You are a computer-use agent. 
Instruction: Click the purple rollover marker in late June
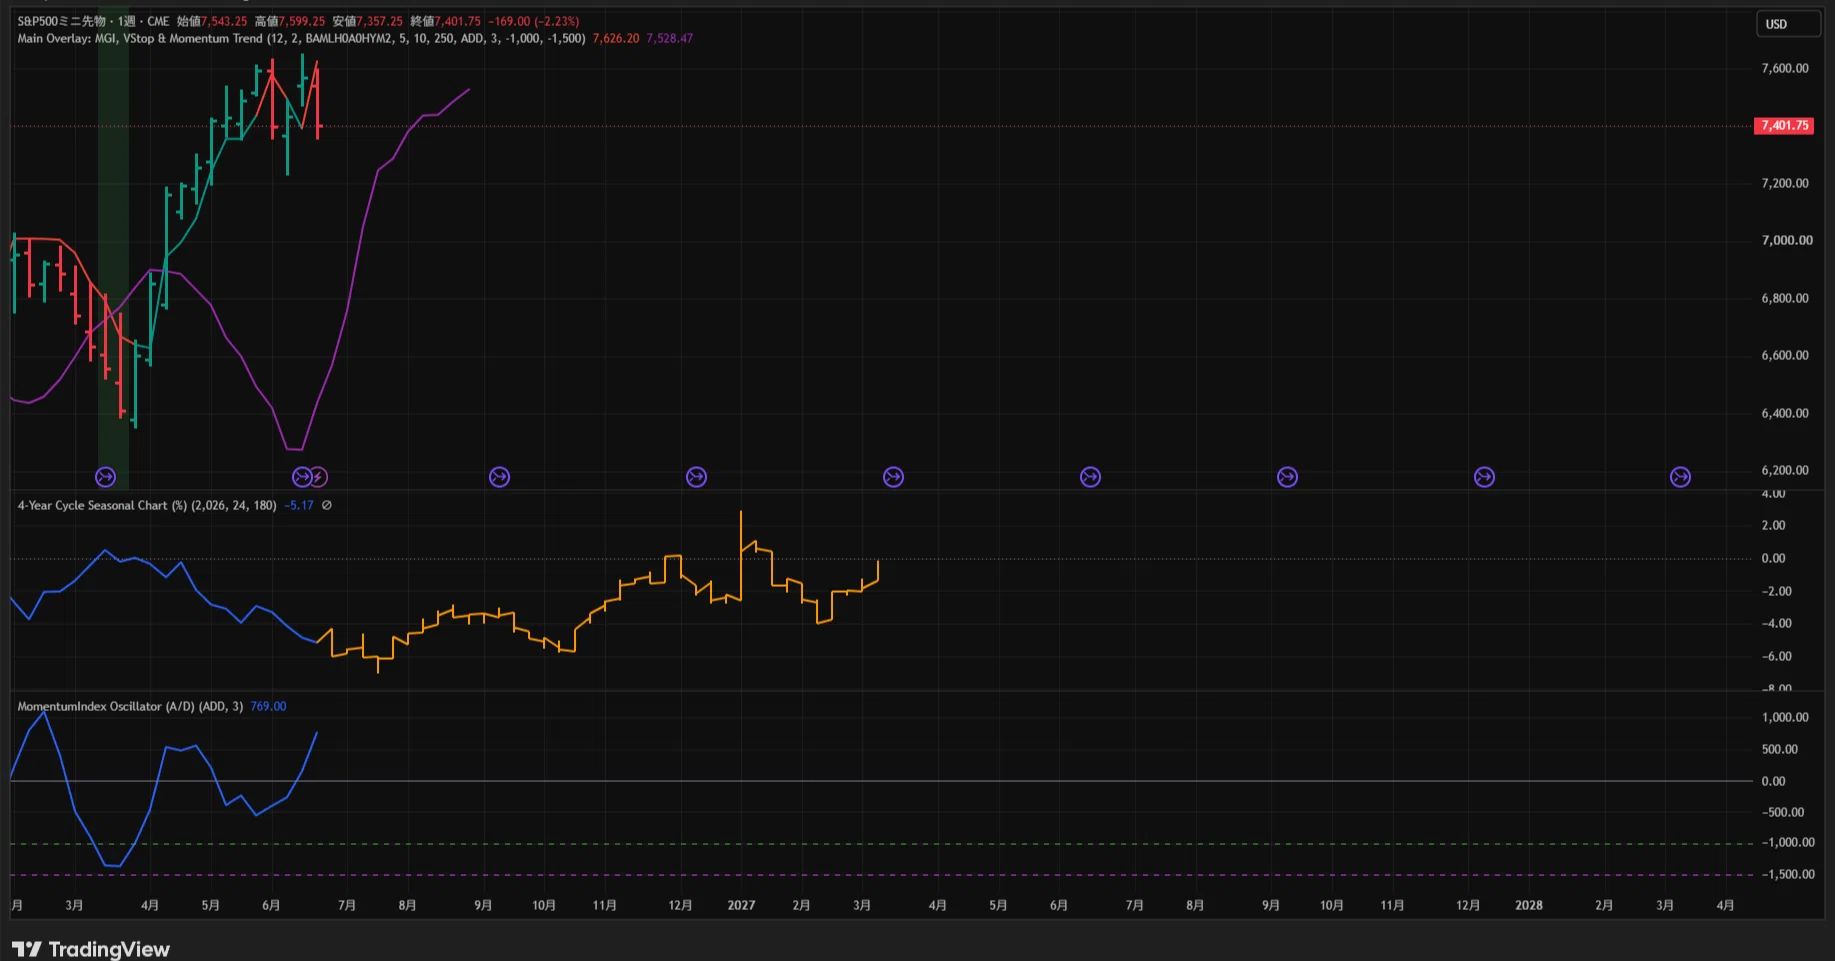point(302,477)
